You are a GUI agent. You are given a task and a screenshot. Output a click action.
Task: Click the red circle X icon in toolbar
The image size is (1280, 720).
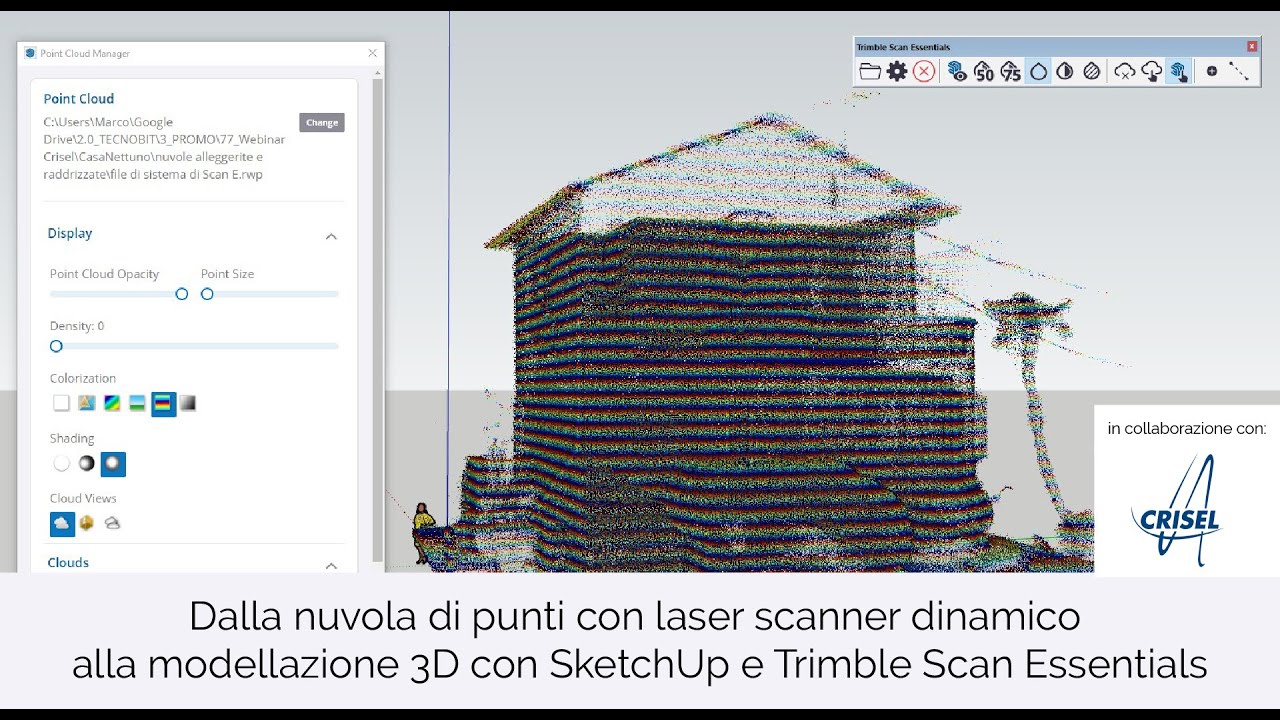pyautogui.click(x=924, y=71)
